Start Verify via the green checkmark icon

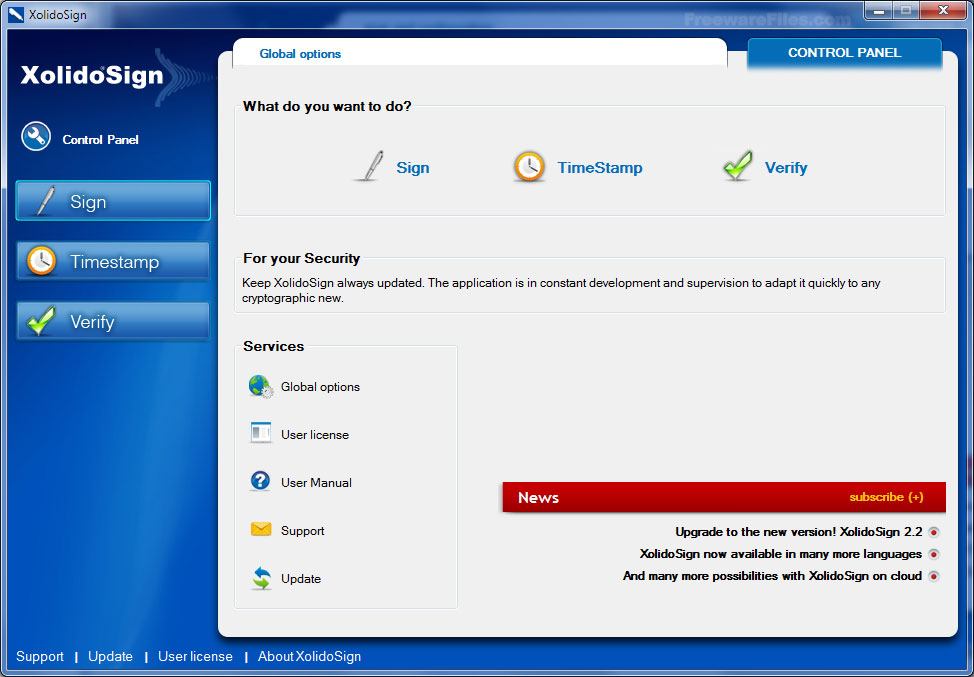click(736, 166)
